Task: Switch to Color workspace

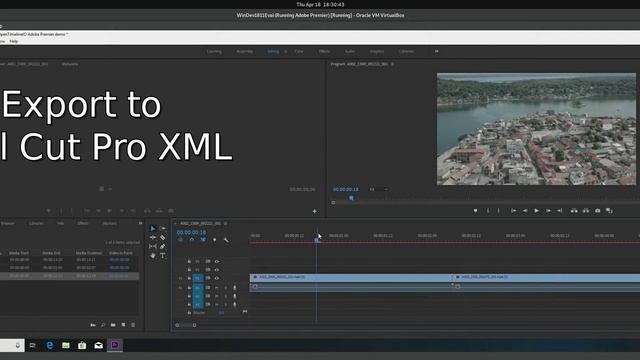Action: click(299, 51)
